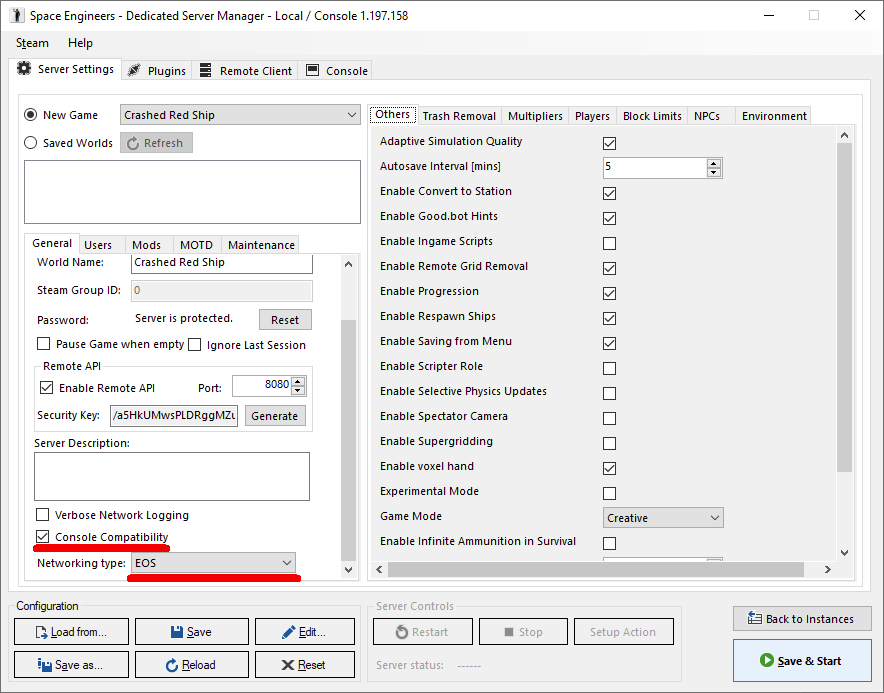This screenshot has height=693, width=884.
Task: Open the Crashed Red Ship scenario dropdown
Action: pos(240,115)
